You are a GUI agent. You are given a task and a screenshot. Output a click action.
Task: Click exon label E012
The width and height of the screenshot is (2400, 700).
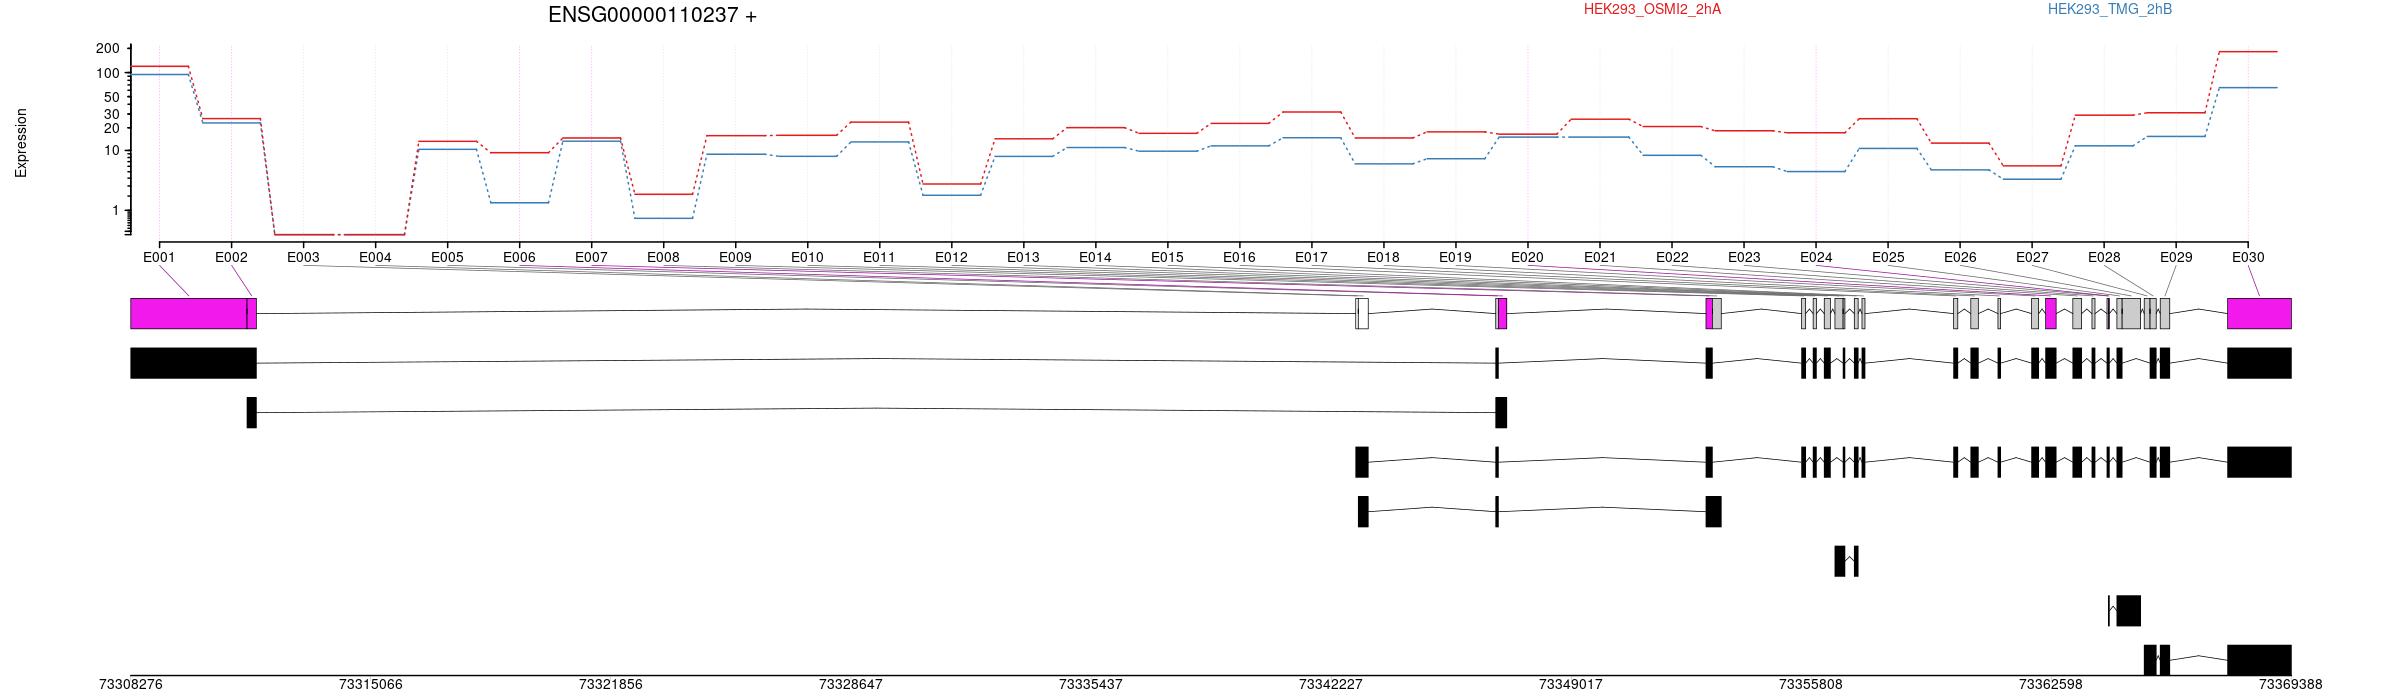(951, 257)
